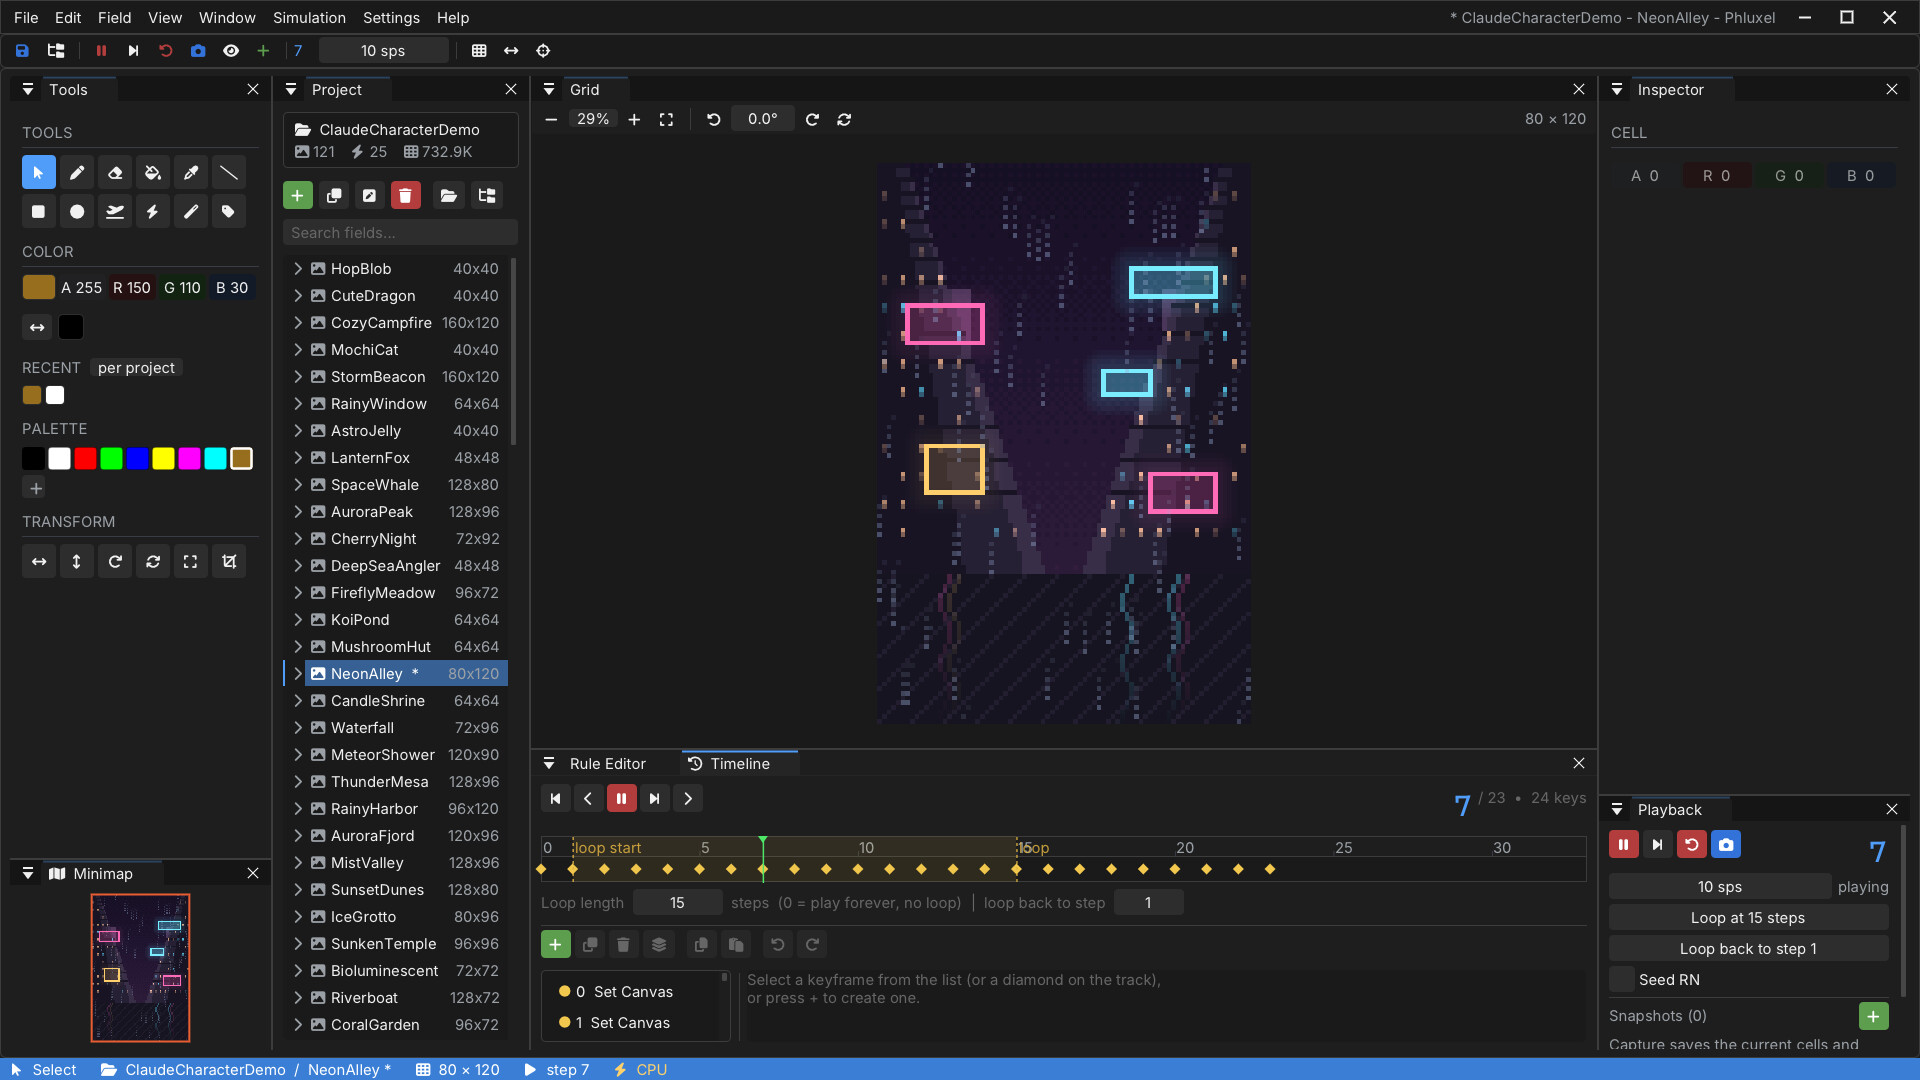Add a keyframe with green plus button
The width and height of the screenshot is (1920, 1080).
click(x=556, y=945)
